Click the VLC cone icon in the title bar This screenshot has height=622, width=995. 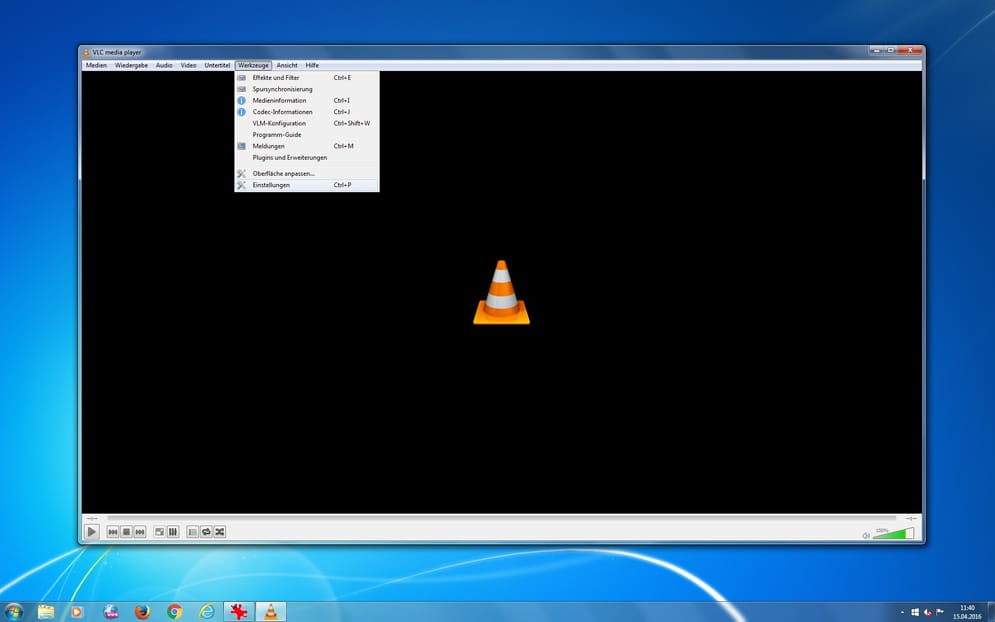[86, 53]
